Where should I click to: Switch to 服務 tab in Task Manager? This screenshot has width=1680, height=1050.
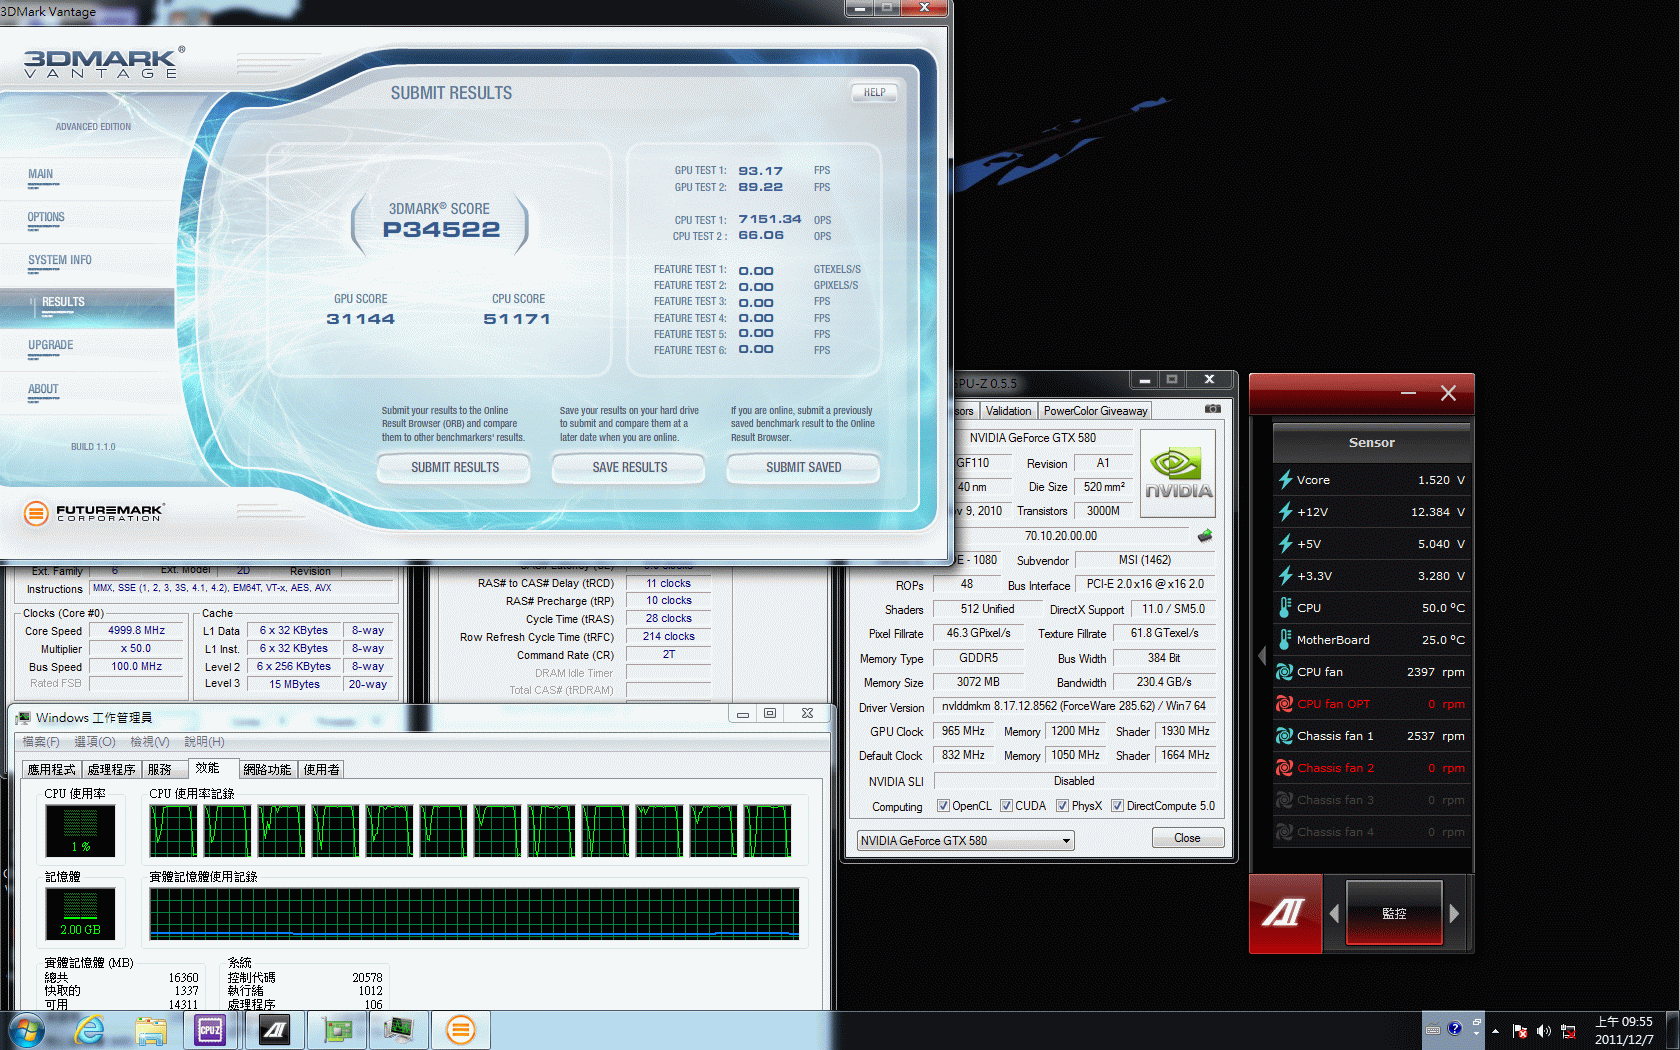(x=165, y=769)
